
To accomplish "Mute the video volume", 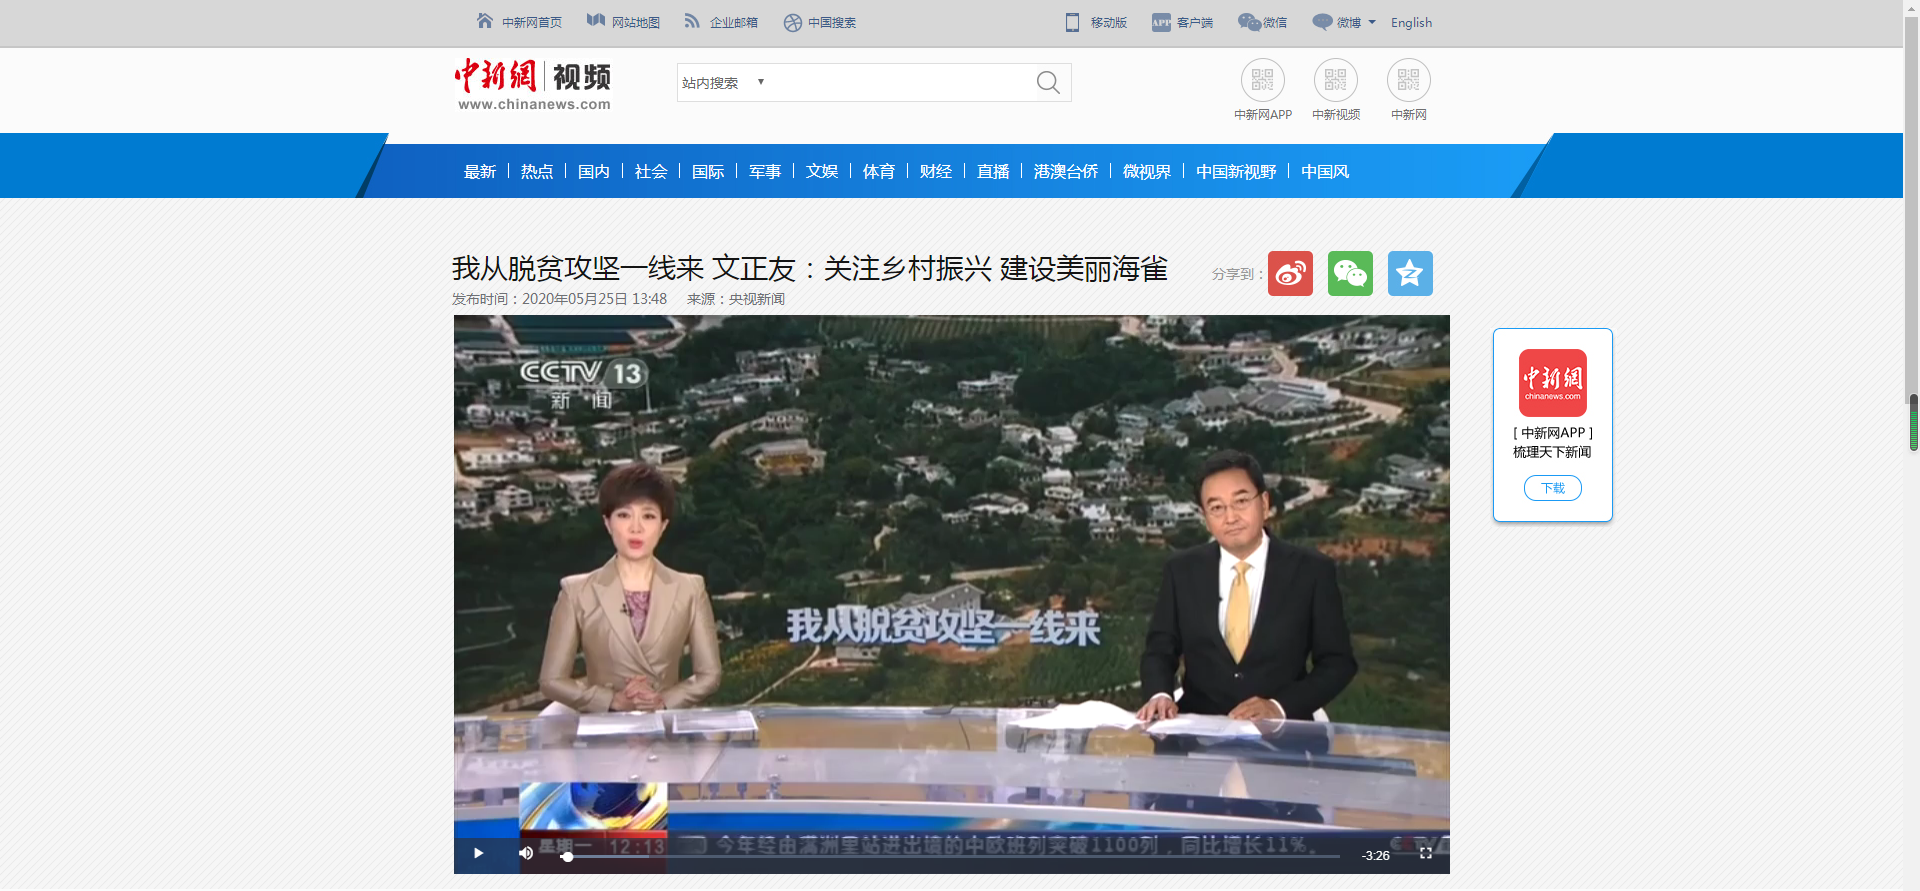I will pyautogui.click(x=526, y=853).
